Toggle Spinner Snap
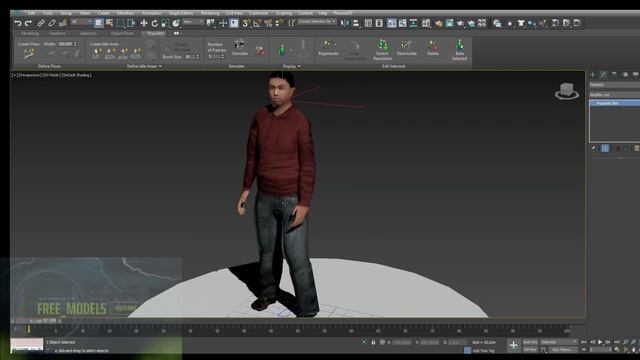 tap(279, 23)
